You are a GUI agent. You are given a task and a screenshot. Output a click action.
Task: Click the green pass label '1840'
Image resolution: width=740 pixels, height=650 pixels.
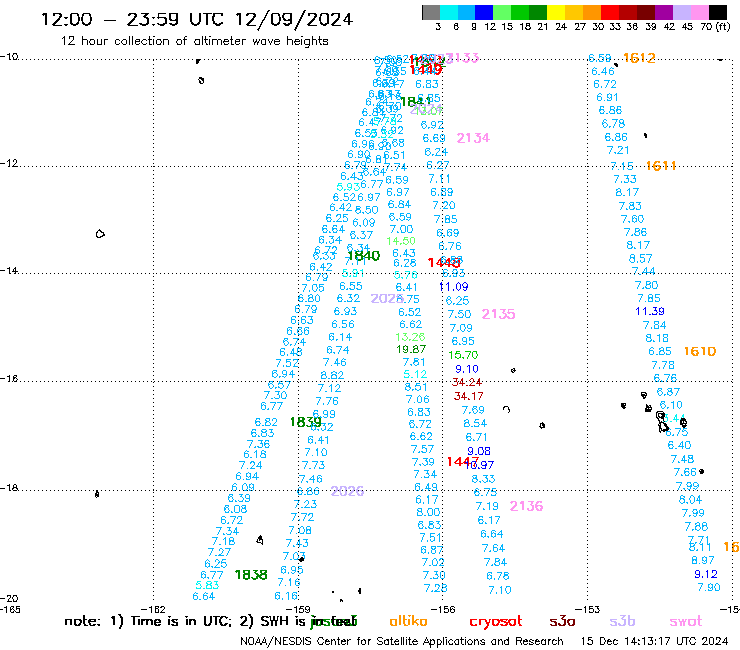tap(363, 256)
